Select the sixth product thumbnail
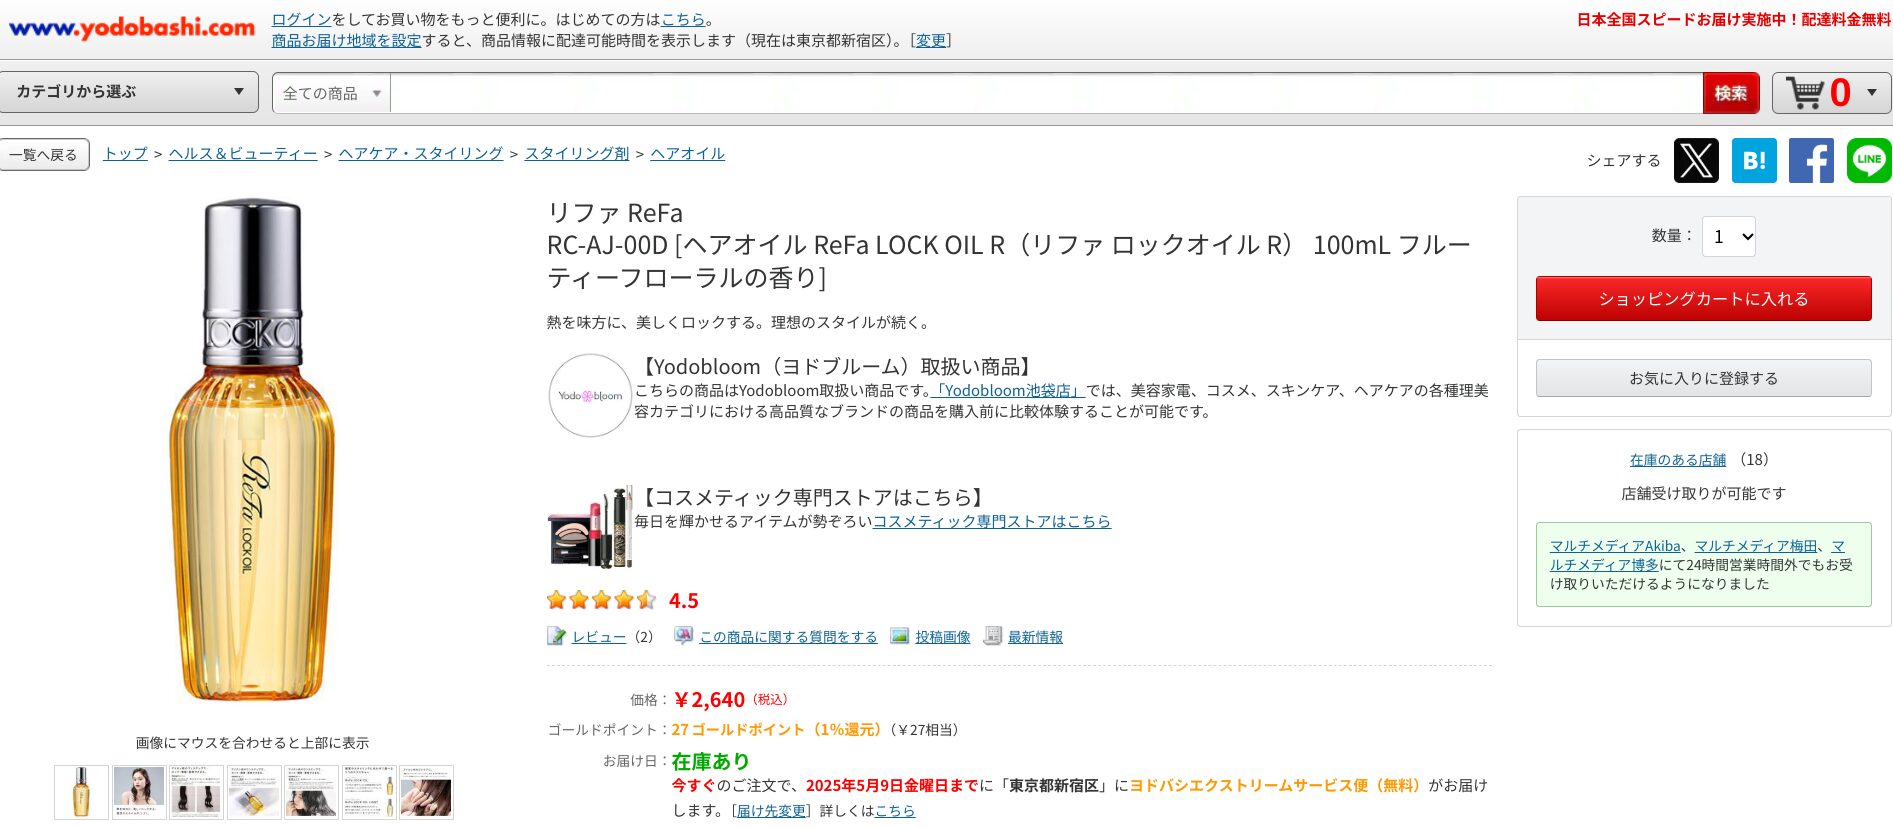 click(x=369, y=793)
